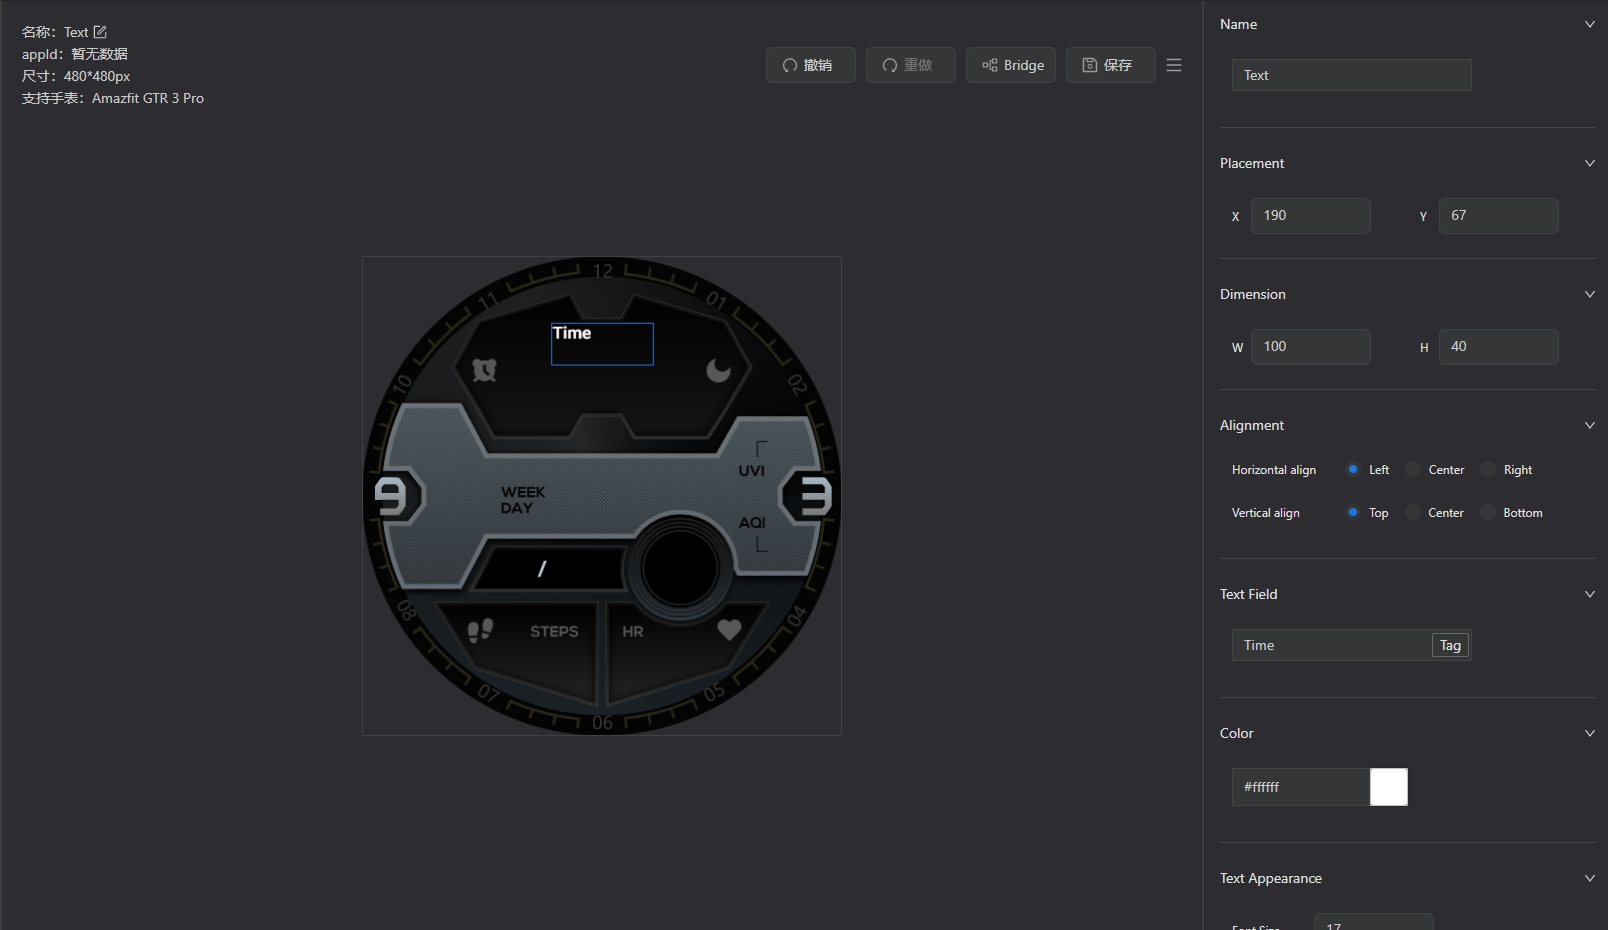Click the Tag button in Text Field
This screenshot has width=1608, height=930.
pyautogui.click(x=1450, y=645)
